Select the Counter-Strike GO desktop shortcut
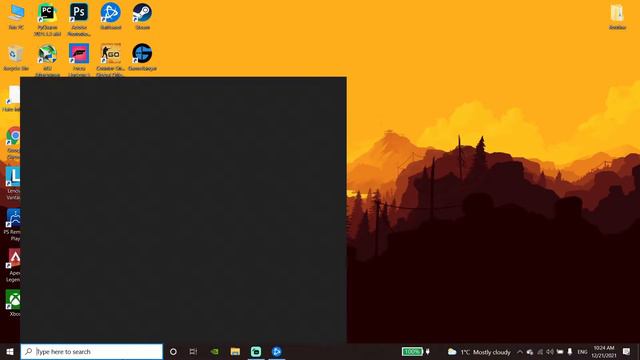The height and width of the screenshot is (360, 640). (x=111, y=60)
